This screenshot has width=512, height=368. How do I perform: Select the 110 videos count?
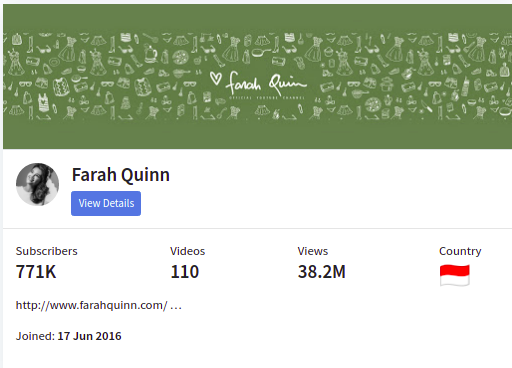click(185, 272)
